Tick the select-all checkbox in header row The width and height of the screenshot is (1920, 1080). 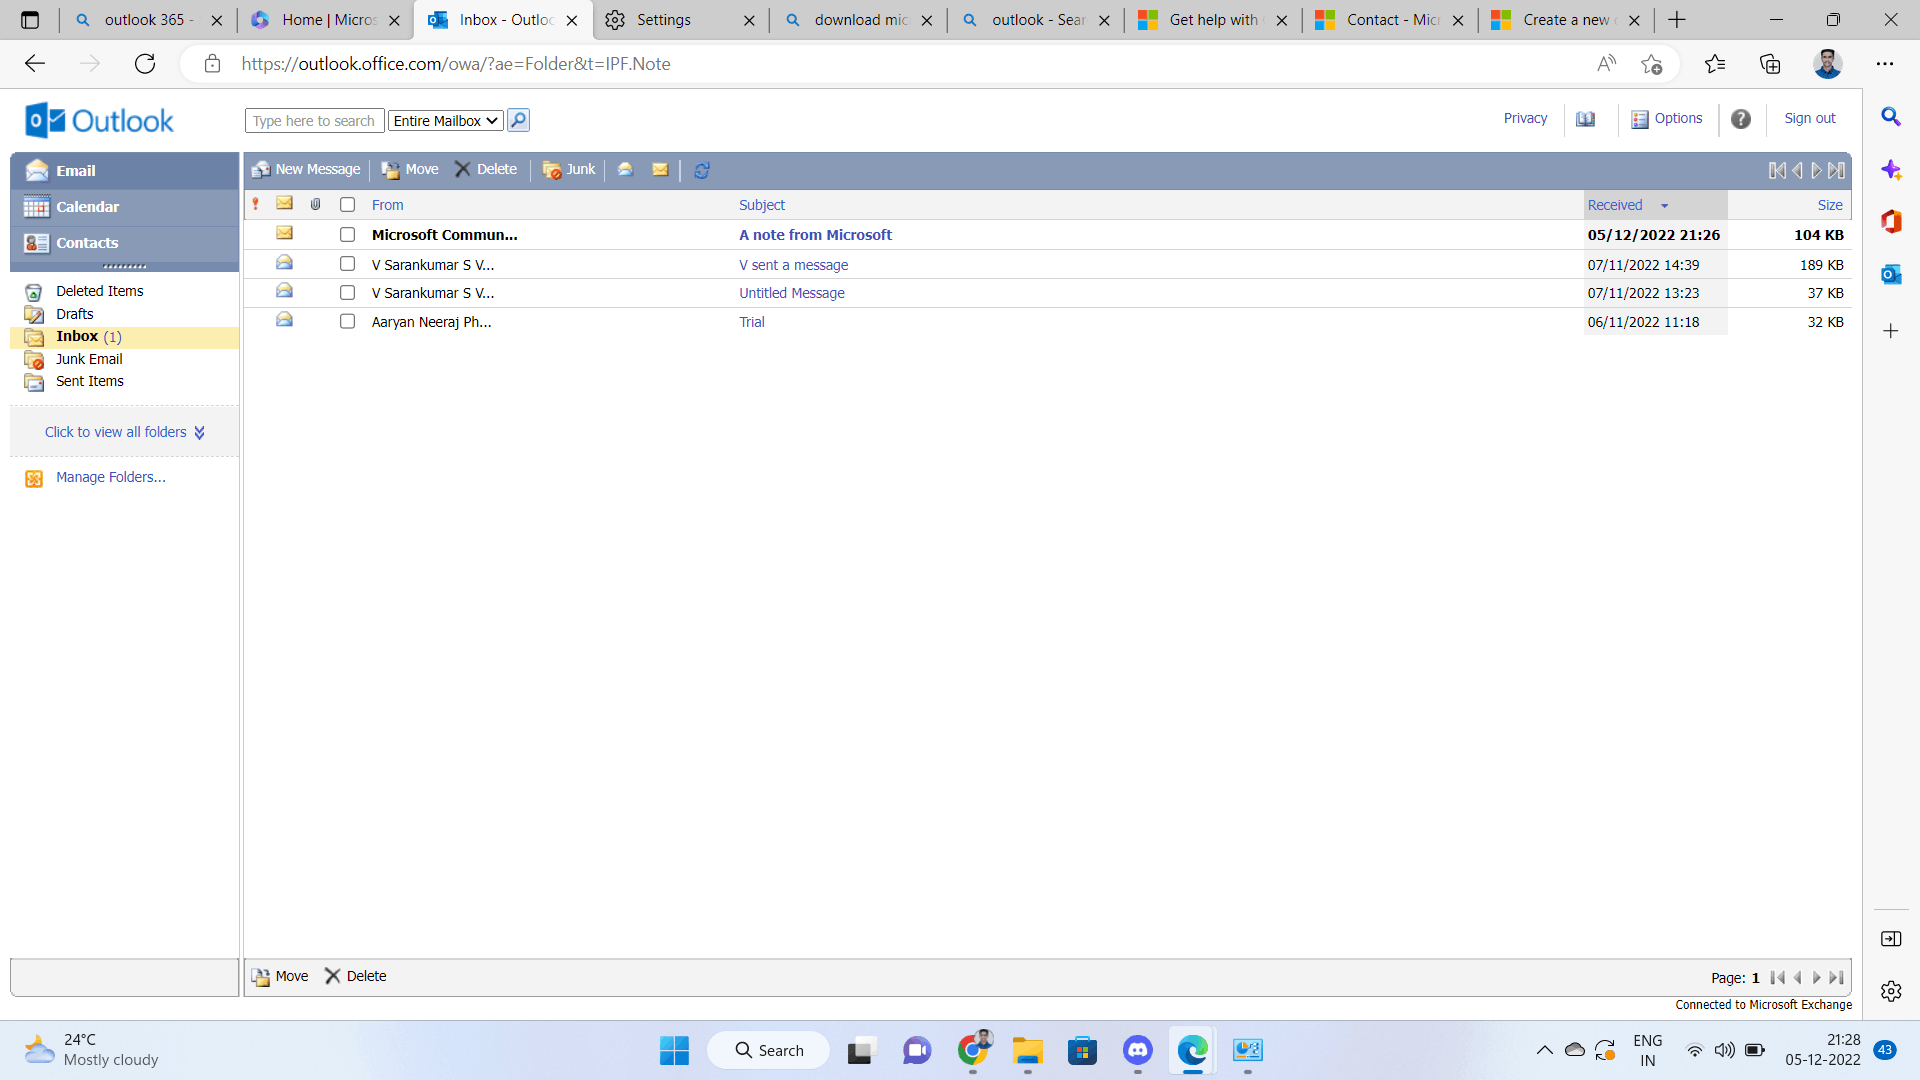[347, 205]
